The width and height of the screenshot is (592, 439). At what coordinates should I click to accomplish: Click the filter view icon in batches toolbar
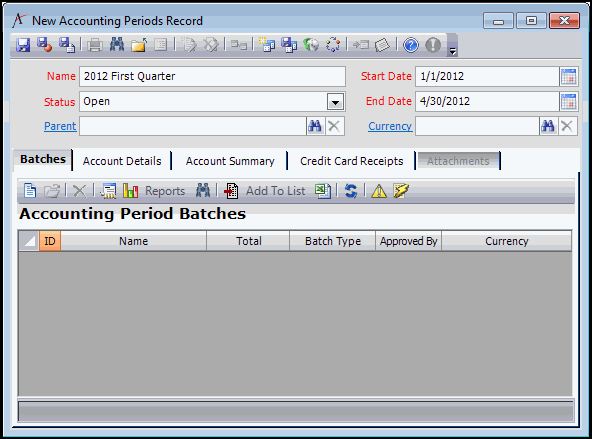(108, 191)
